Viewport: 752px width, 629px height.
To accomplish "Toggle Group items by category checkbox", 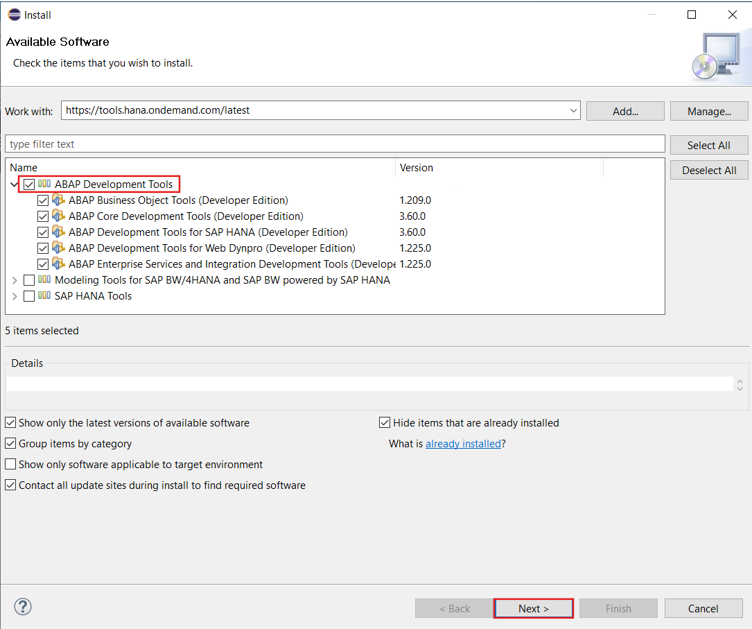I will pos(11,443).
